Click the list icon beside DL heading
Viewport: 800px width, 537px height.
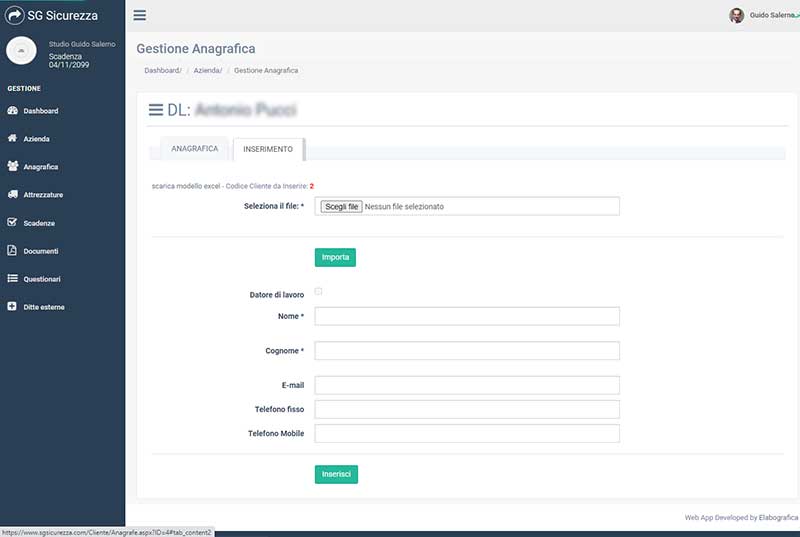tap(156, 110)
